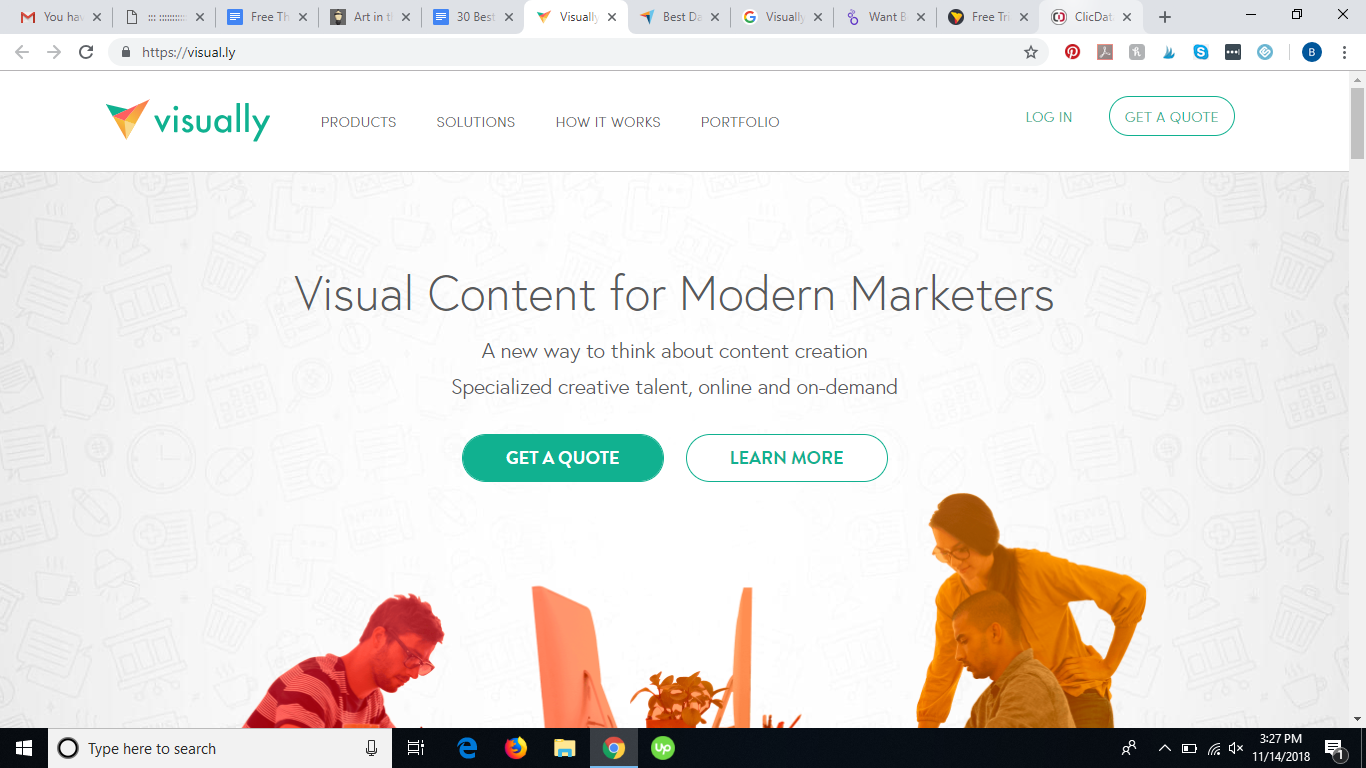Open the Upwork app in the taskbar
Viewport: 1366px width, 768px height.
662,748
